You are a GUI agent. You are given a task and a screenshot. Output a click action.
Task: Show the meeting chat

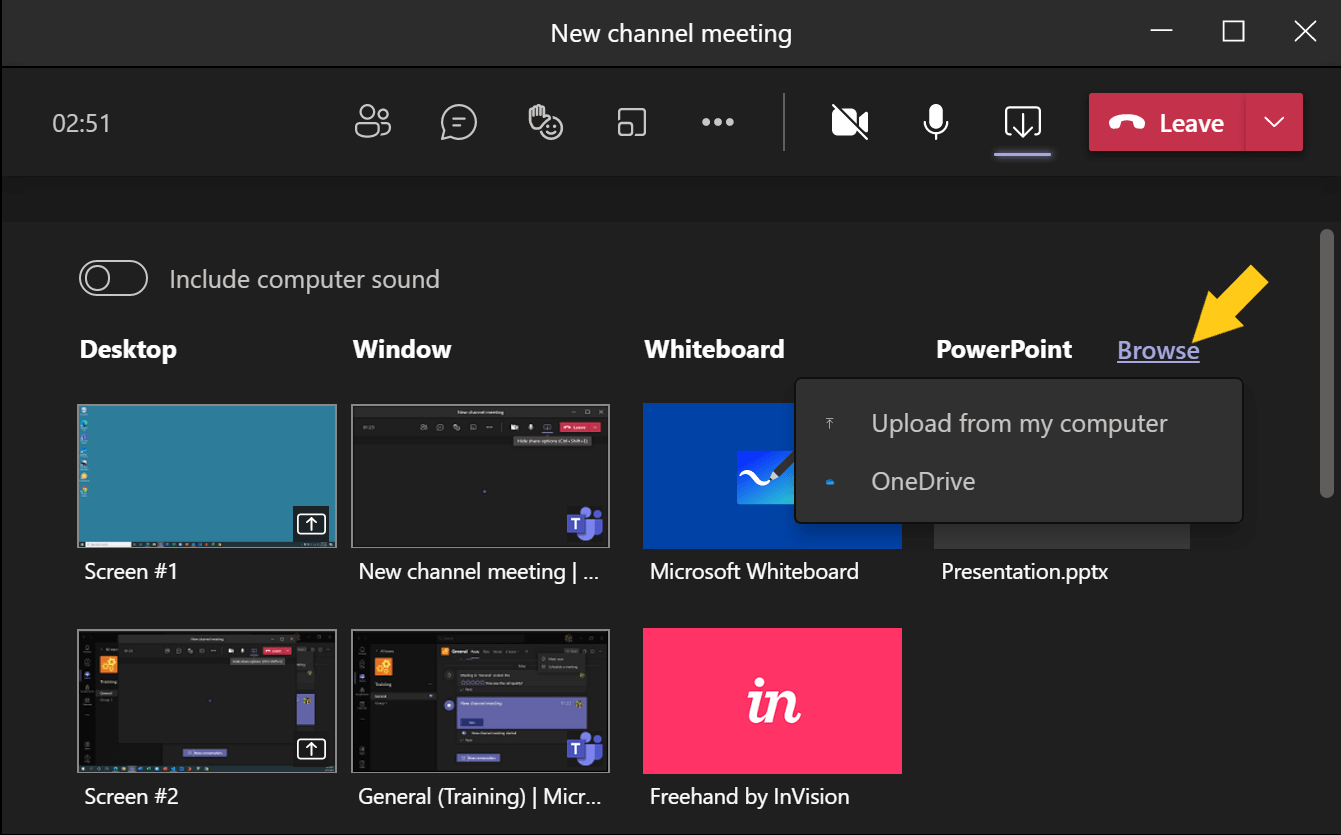pos(458,123)
